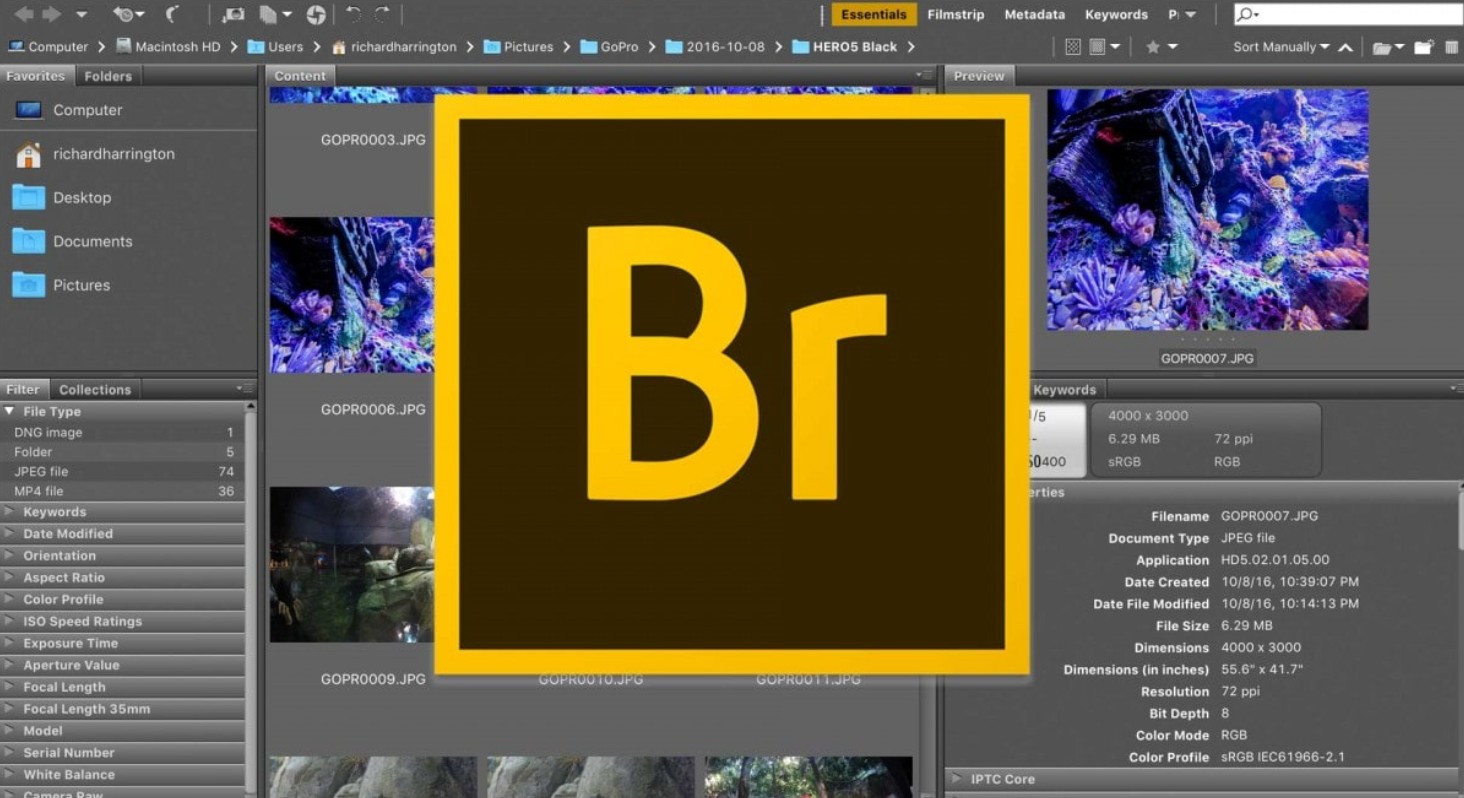Click the GOPR0003.JPG file name
The height and width of the screenshot is (798, 1464).
[x=373, y=140]
